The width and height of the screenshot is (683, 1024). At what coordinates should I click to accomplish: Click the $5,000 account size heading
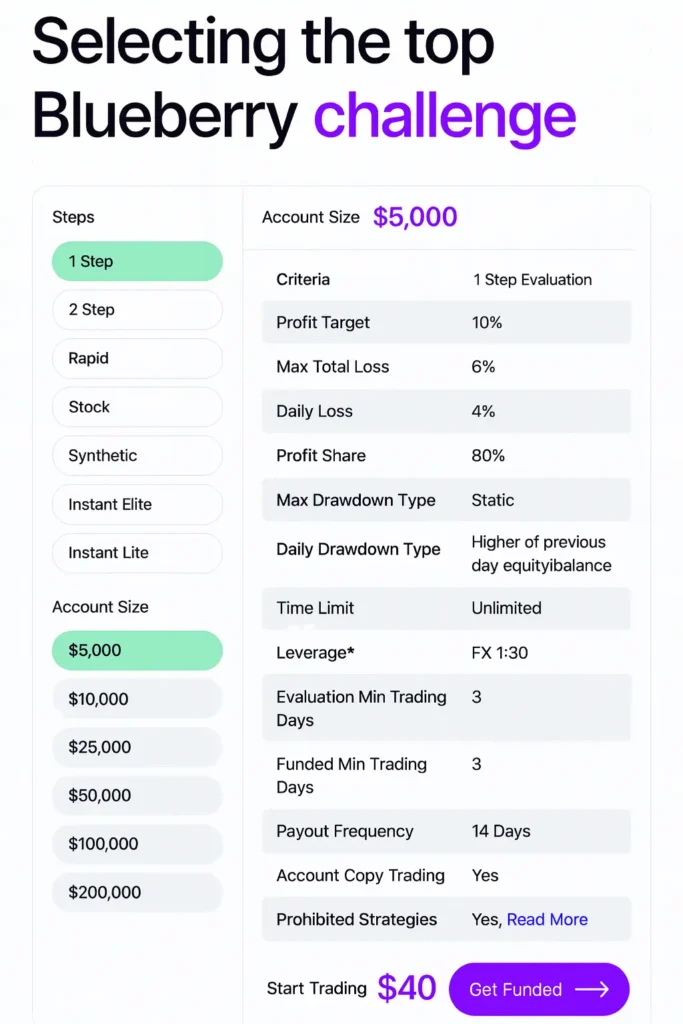[415, 217]
